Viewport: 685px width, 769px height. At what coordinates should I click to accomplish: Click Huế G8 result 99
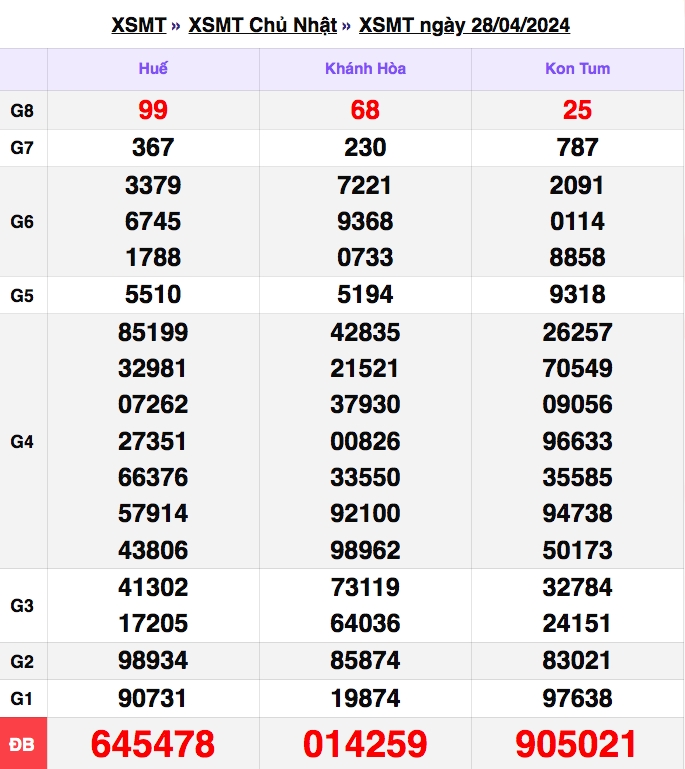(x=153, y=110)
